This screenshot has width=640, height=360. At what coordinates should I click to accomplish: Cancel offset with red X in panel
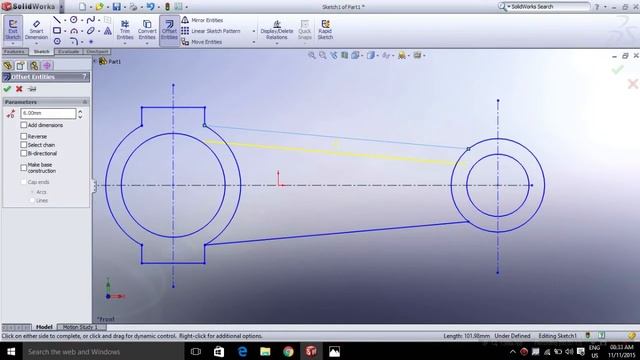19,89
